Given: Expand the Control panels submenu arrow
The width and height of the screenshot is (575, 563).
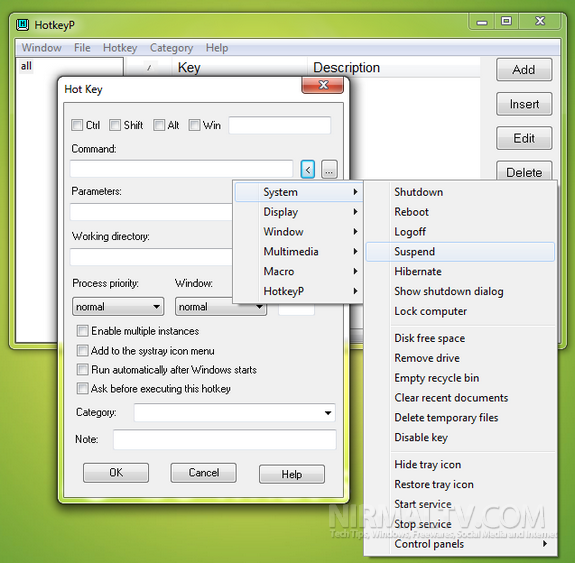Looking at the screenshot, I should point(545,544).
